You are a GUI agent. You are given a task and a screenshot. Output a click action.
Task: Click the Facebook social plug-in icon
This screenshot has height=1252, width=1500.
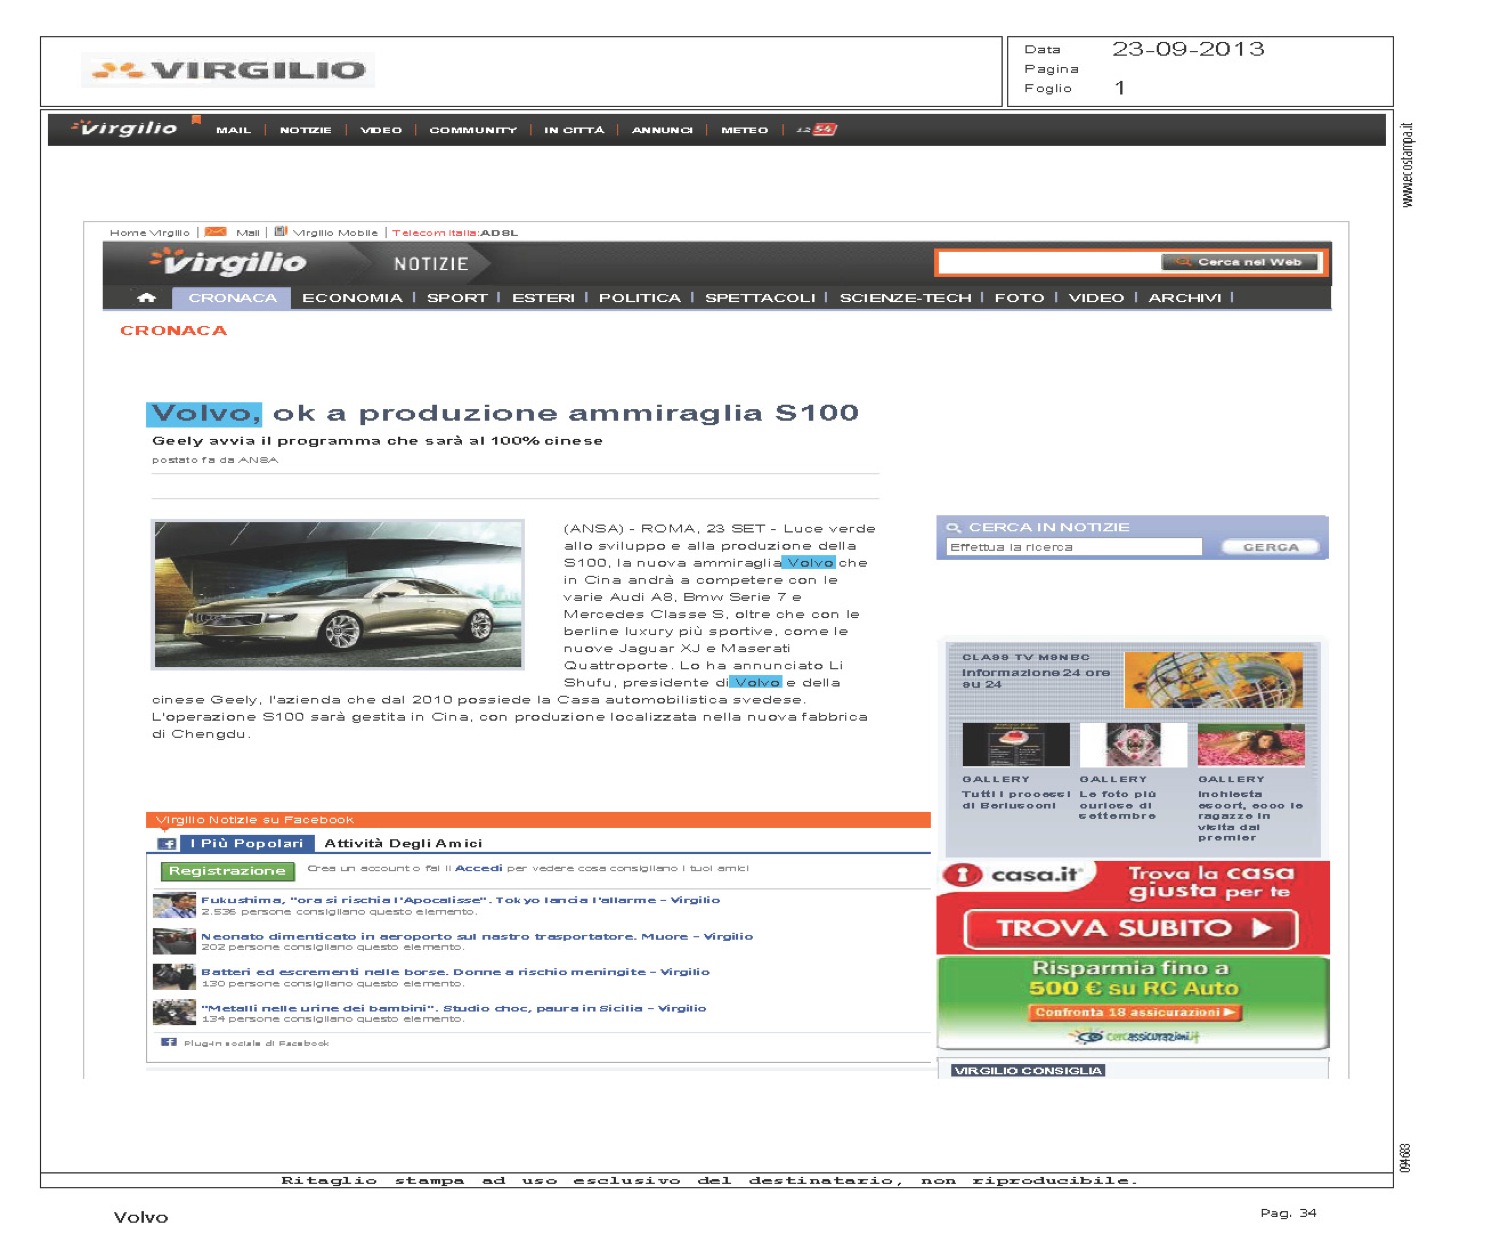169,1043
